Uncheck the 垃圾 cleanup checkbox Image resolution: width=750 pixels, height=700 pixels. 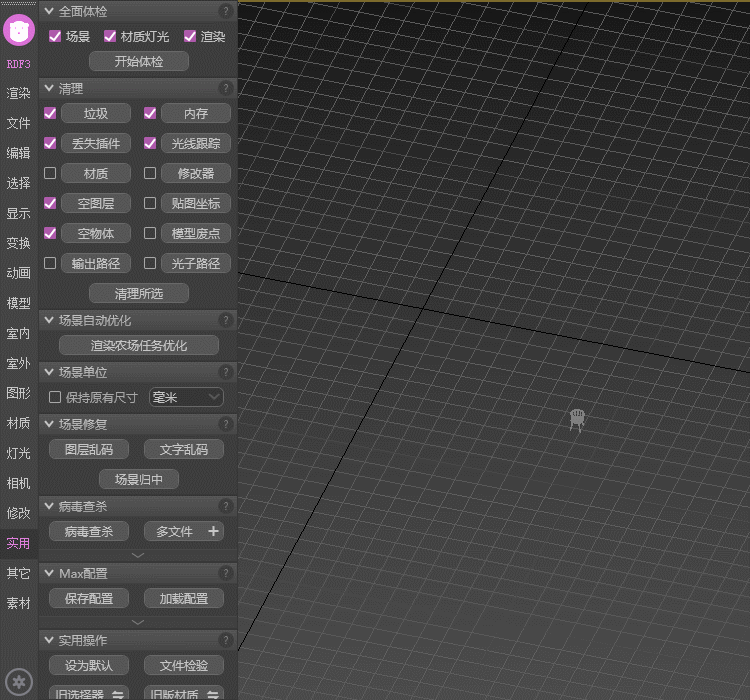(50, 113)
